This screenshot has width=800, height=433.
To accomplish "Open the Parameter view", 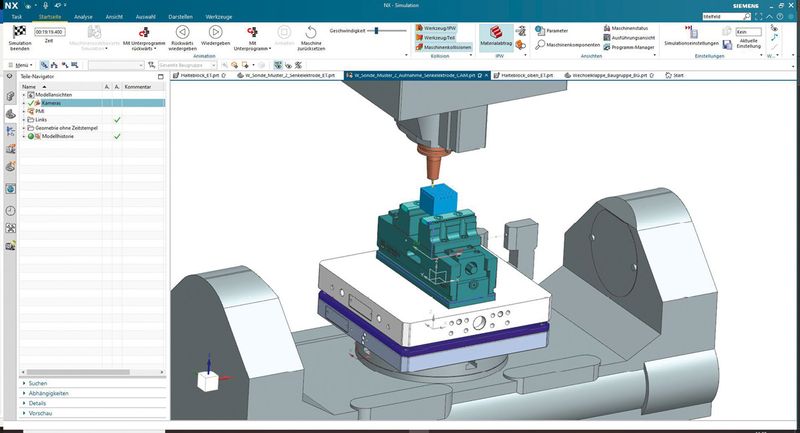I will coord(552,31).
